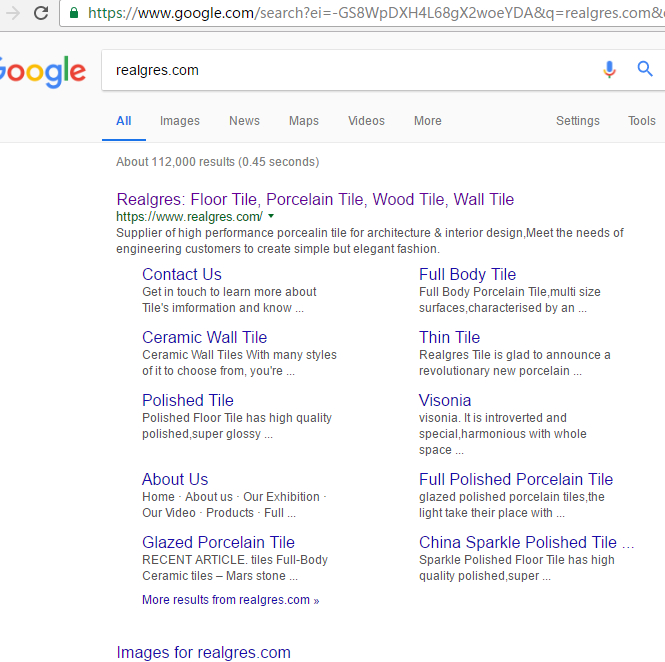
Task: Open the Tools option
Action: click(642, 121)
